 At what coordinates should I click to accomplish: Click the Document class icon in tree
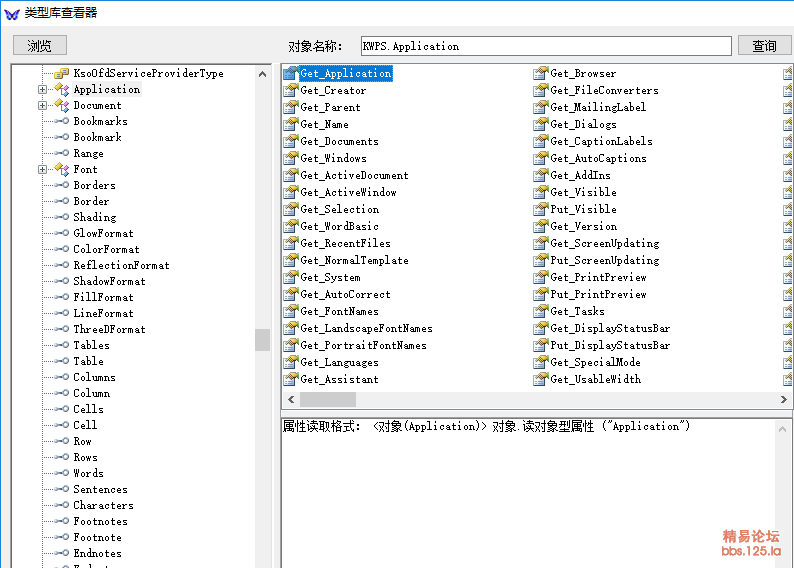point(62,105)
